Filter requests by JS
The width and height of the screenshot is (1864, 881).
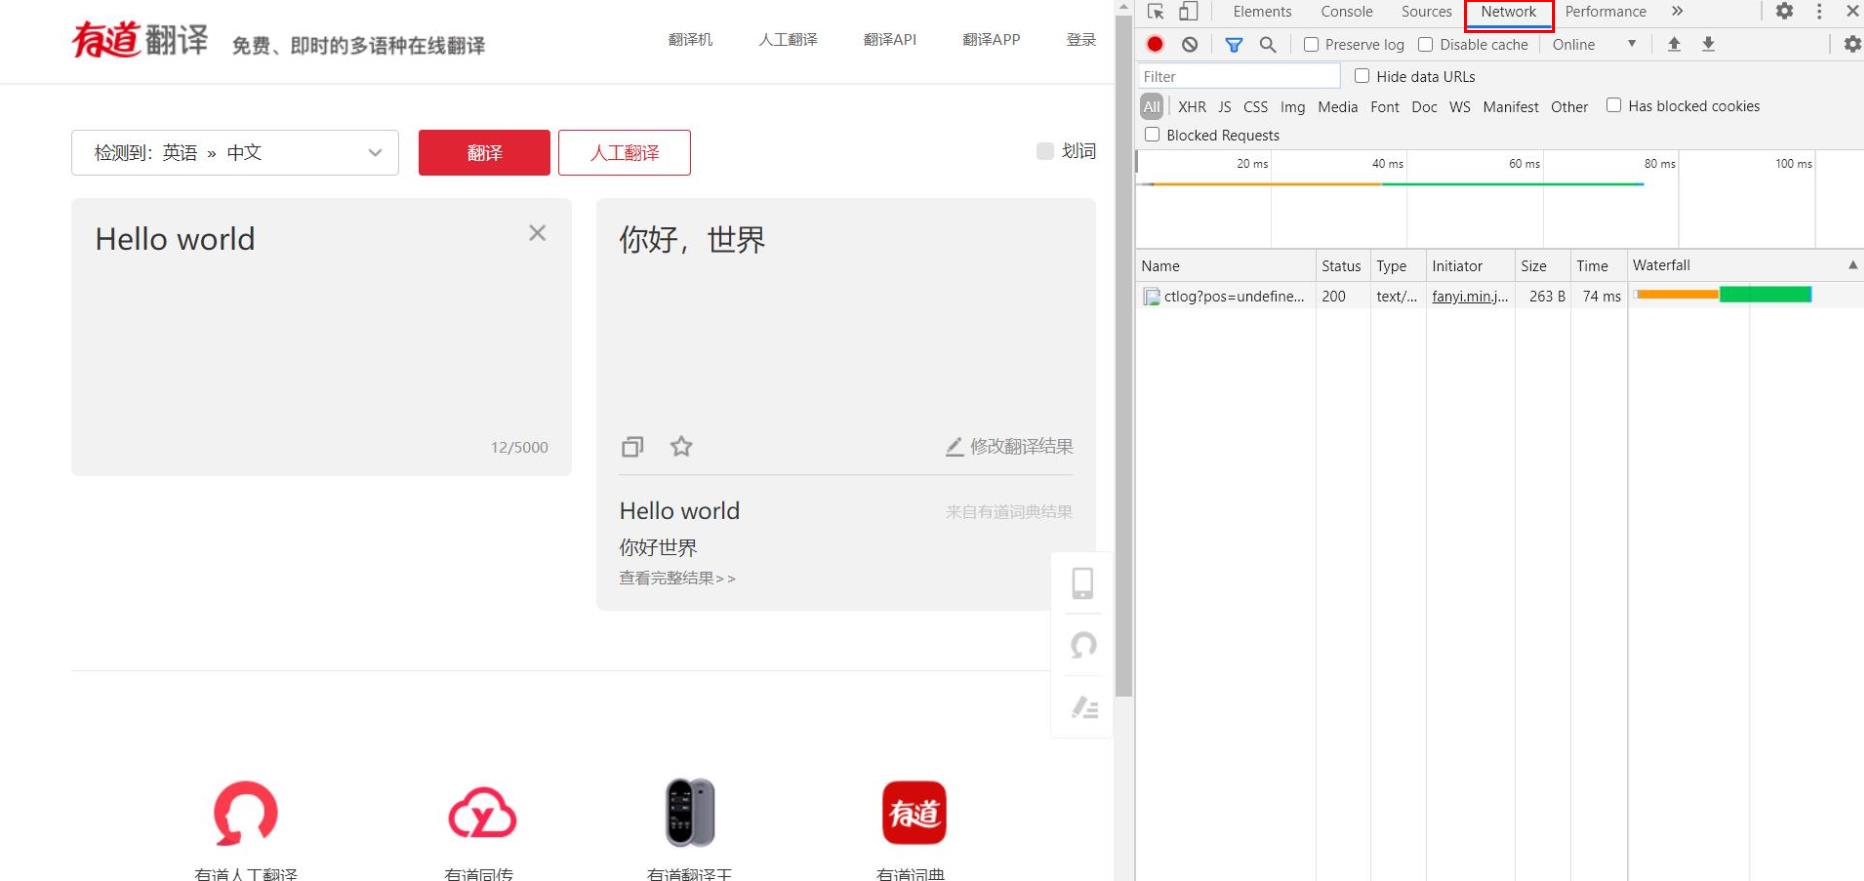point(1225,107)
